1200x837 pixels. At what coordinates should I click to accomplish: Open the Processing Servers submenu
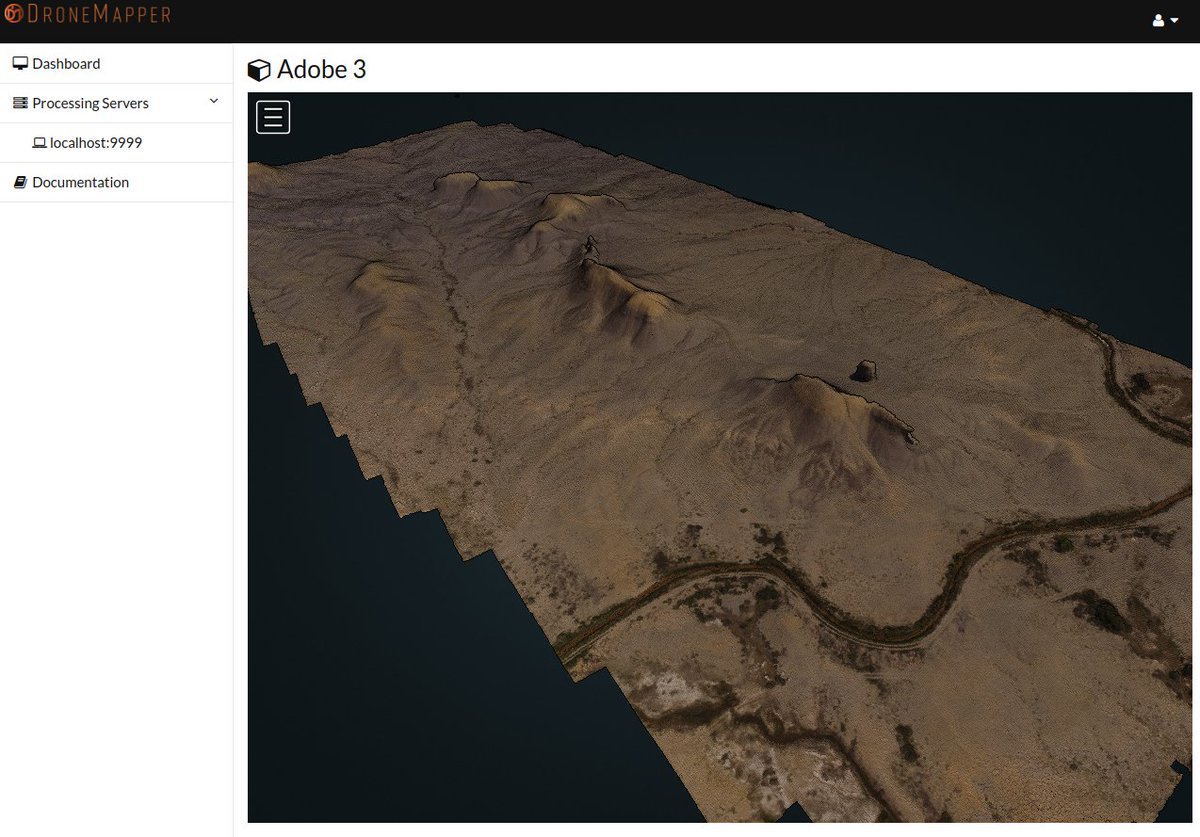(x=90, y=102)
